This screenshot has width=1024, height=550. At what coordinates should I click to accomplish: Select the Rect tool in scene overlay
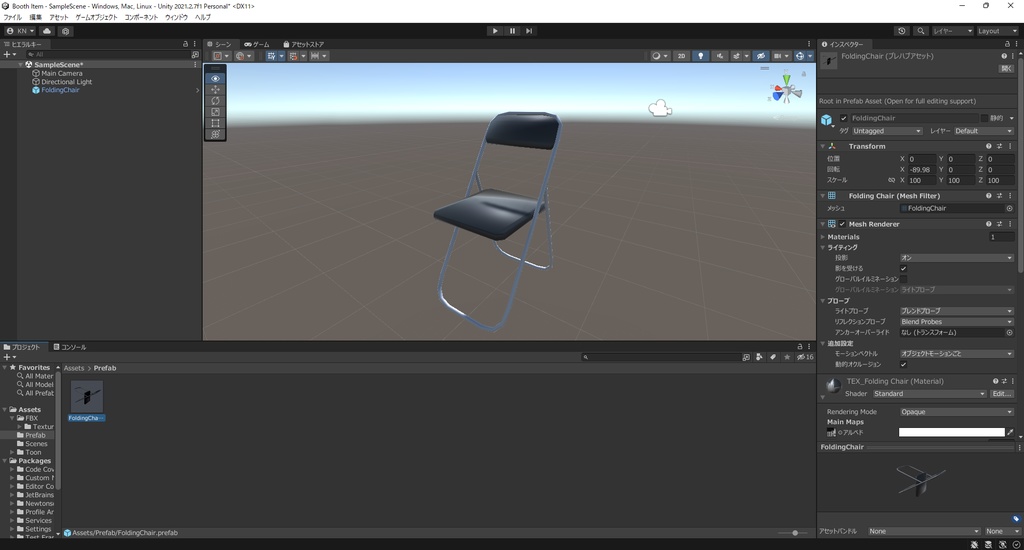(x=216, y=123)
